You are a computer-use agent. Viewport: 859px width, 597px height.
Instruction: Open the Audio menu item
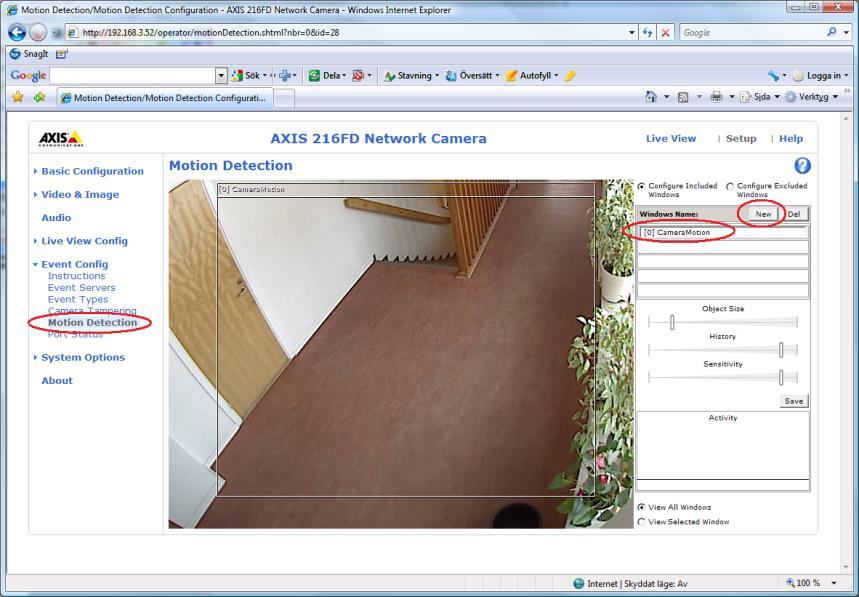56,217
